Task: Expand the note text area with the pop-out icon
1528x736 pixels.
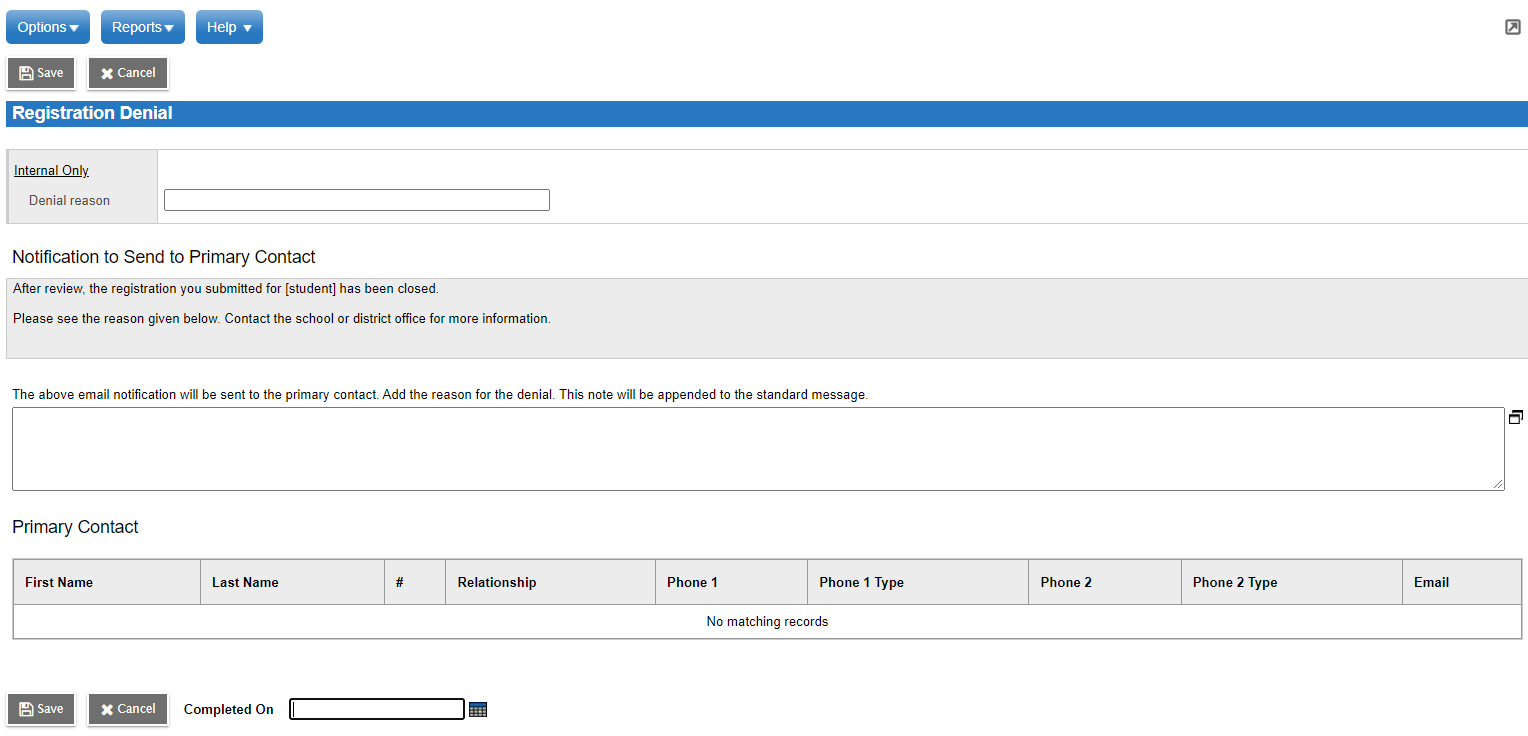Action: point(1515,417)
